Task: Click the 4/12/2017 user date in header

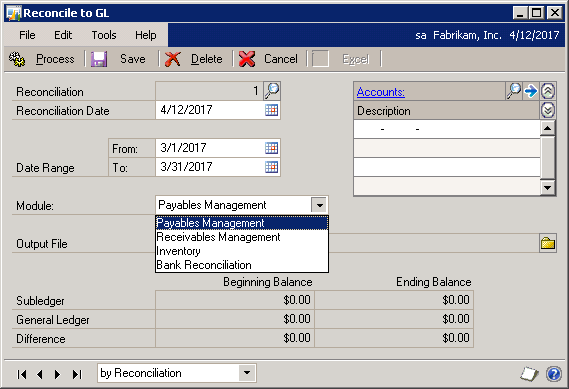Action: click(x=534, y=35)
